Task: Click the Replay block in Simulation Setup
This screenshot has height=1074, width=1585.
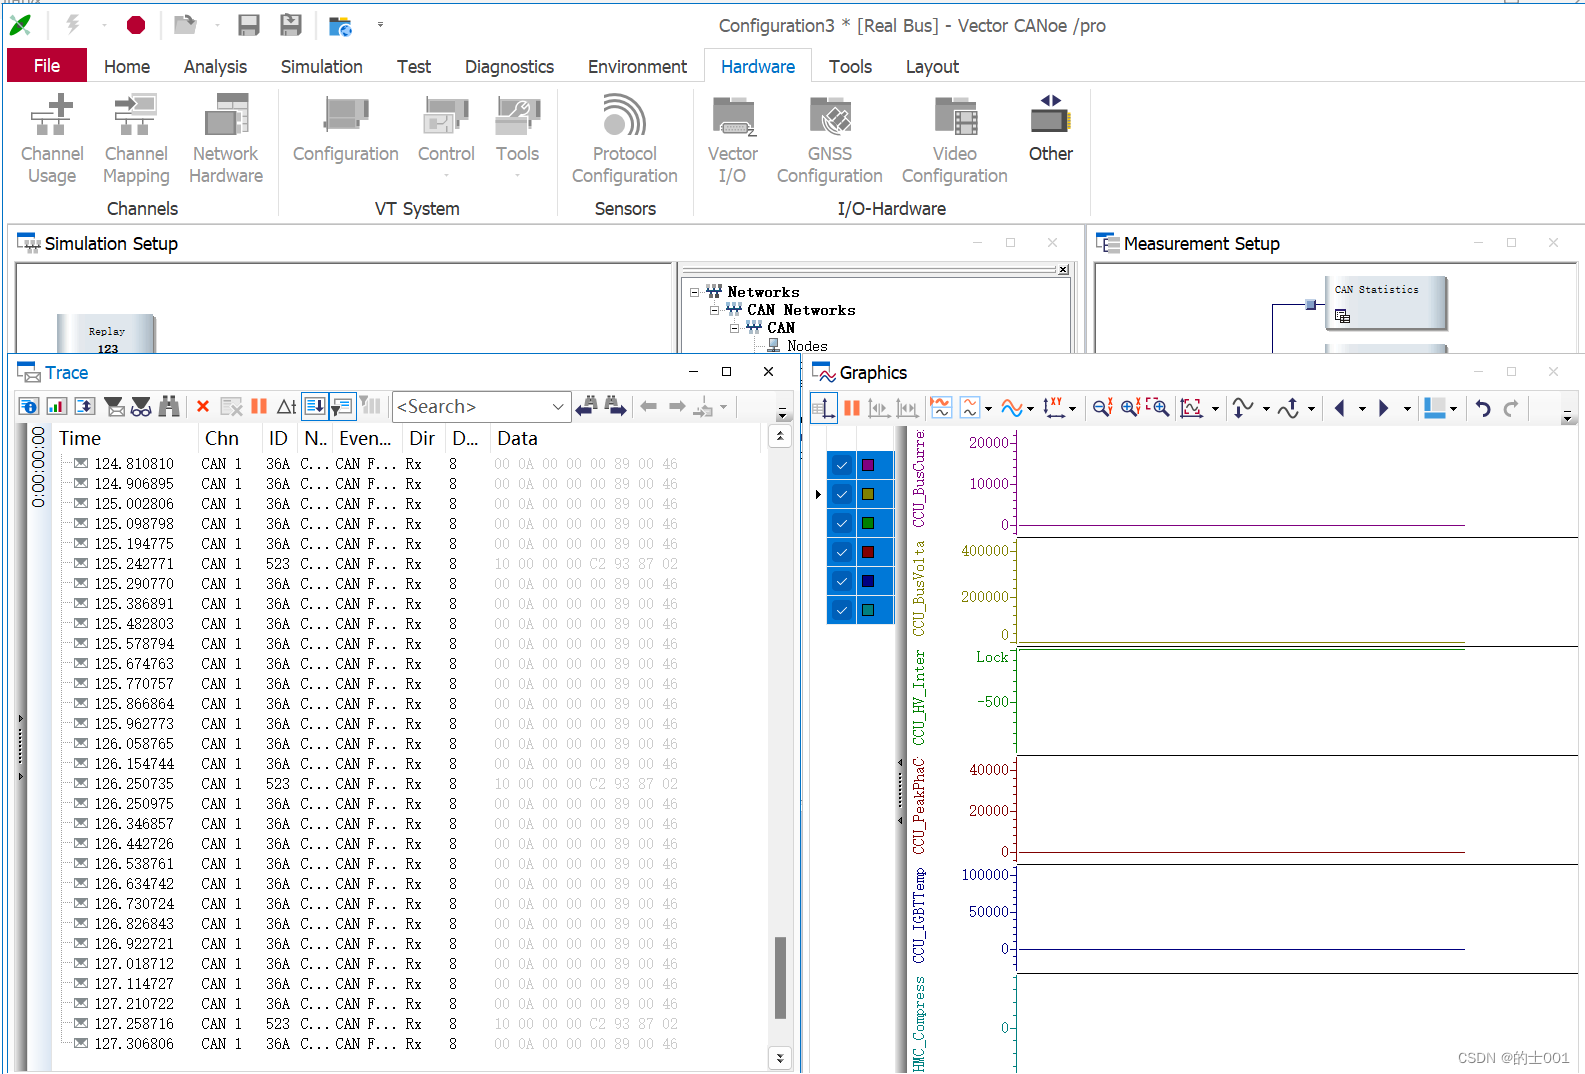Action: point(107,336)
